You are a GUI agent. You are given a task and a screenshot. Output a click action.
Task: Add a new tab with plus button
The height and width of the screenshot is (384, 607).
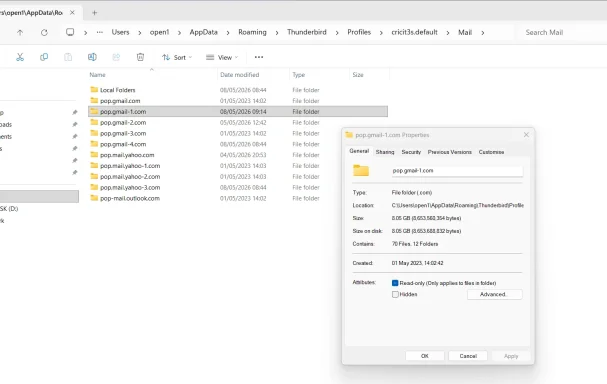click(94, 13)
